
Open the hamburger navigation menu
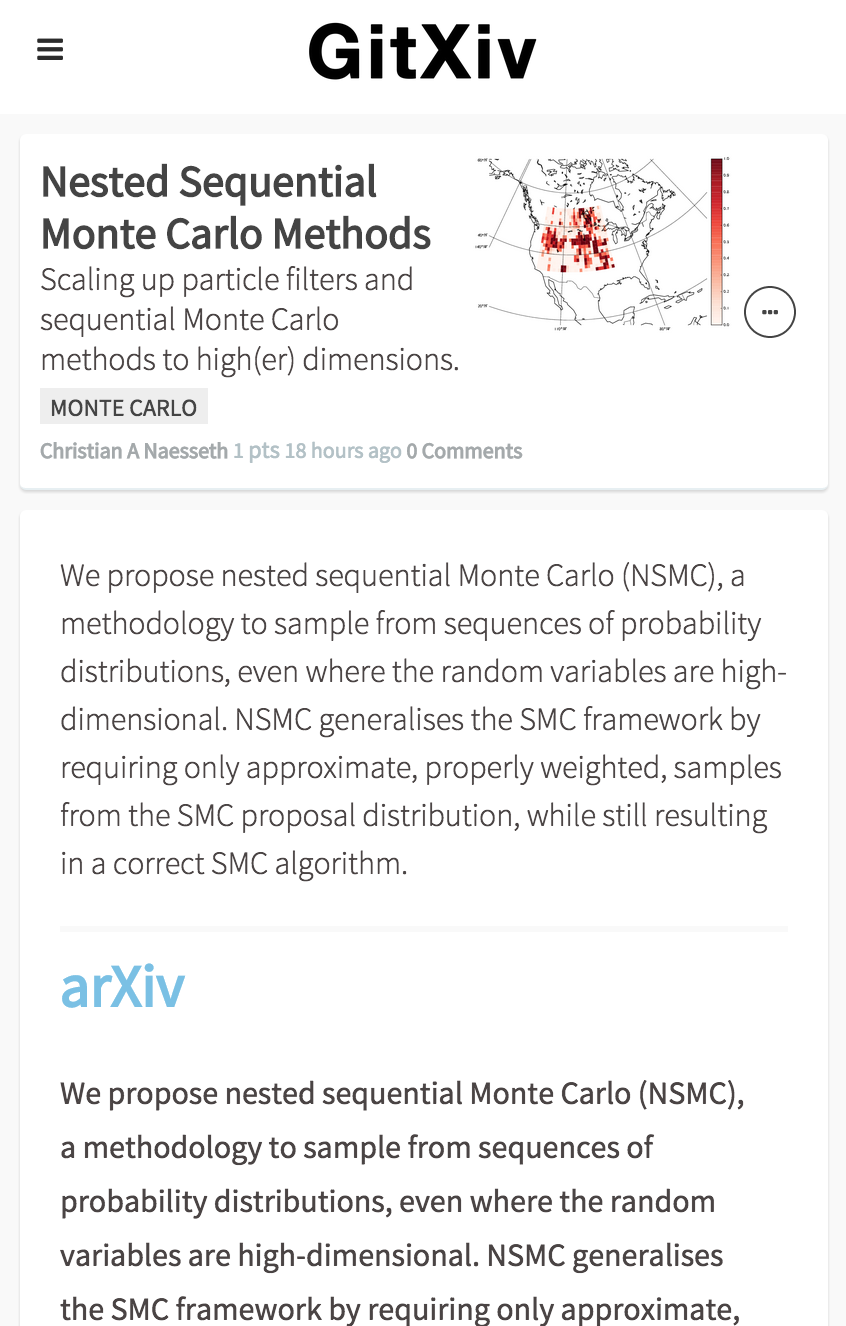49,49
